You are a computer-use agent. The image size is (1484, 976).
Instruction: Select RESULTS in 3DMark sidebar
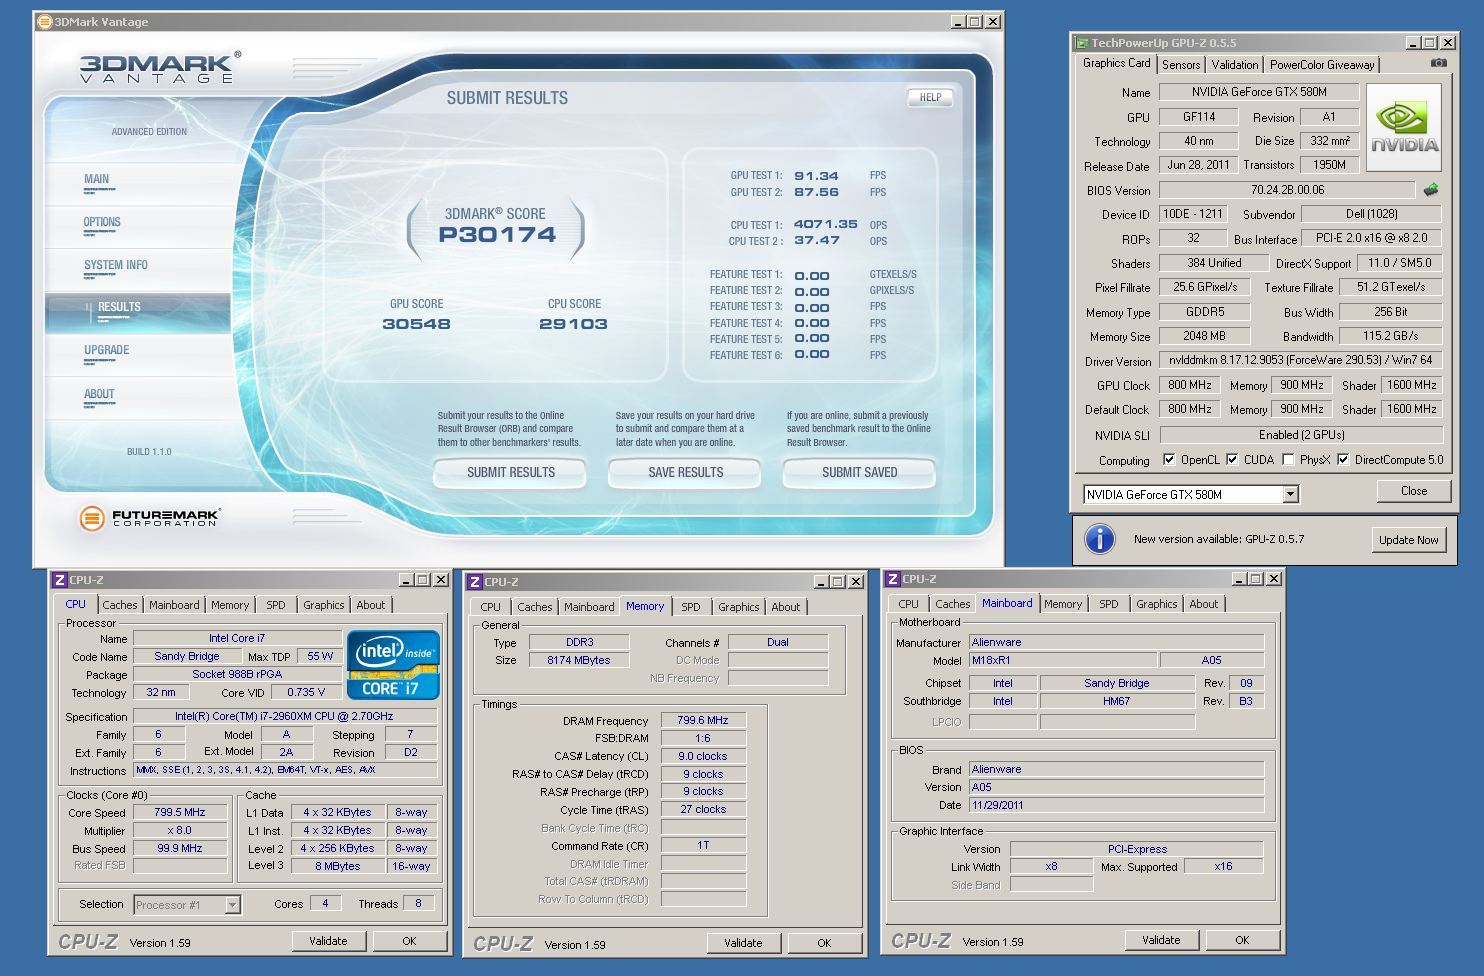tap(138, 313)
